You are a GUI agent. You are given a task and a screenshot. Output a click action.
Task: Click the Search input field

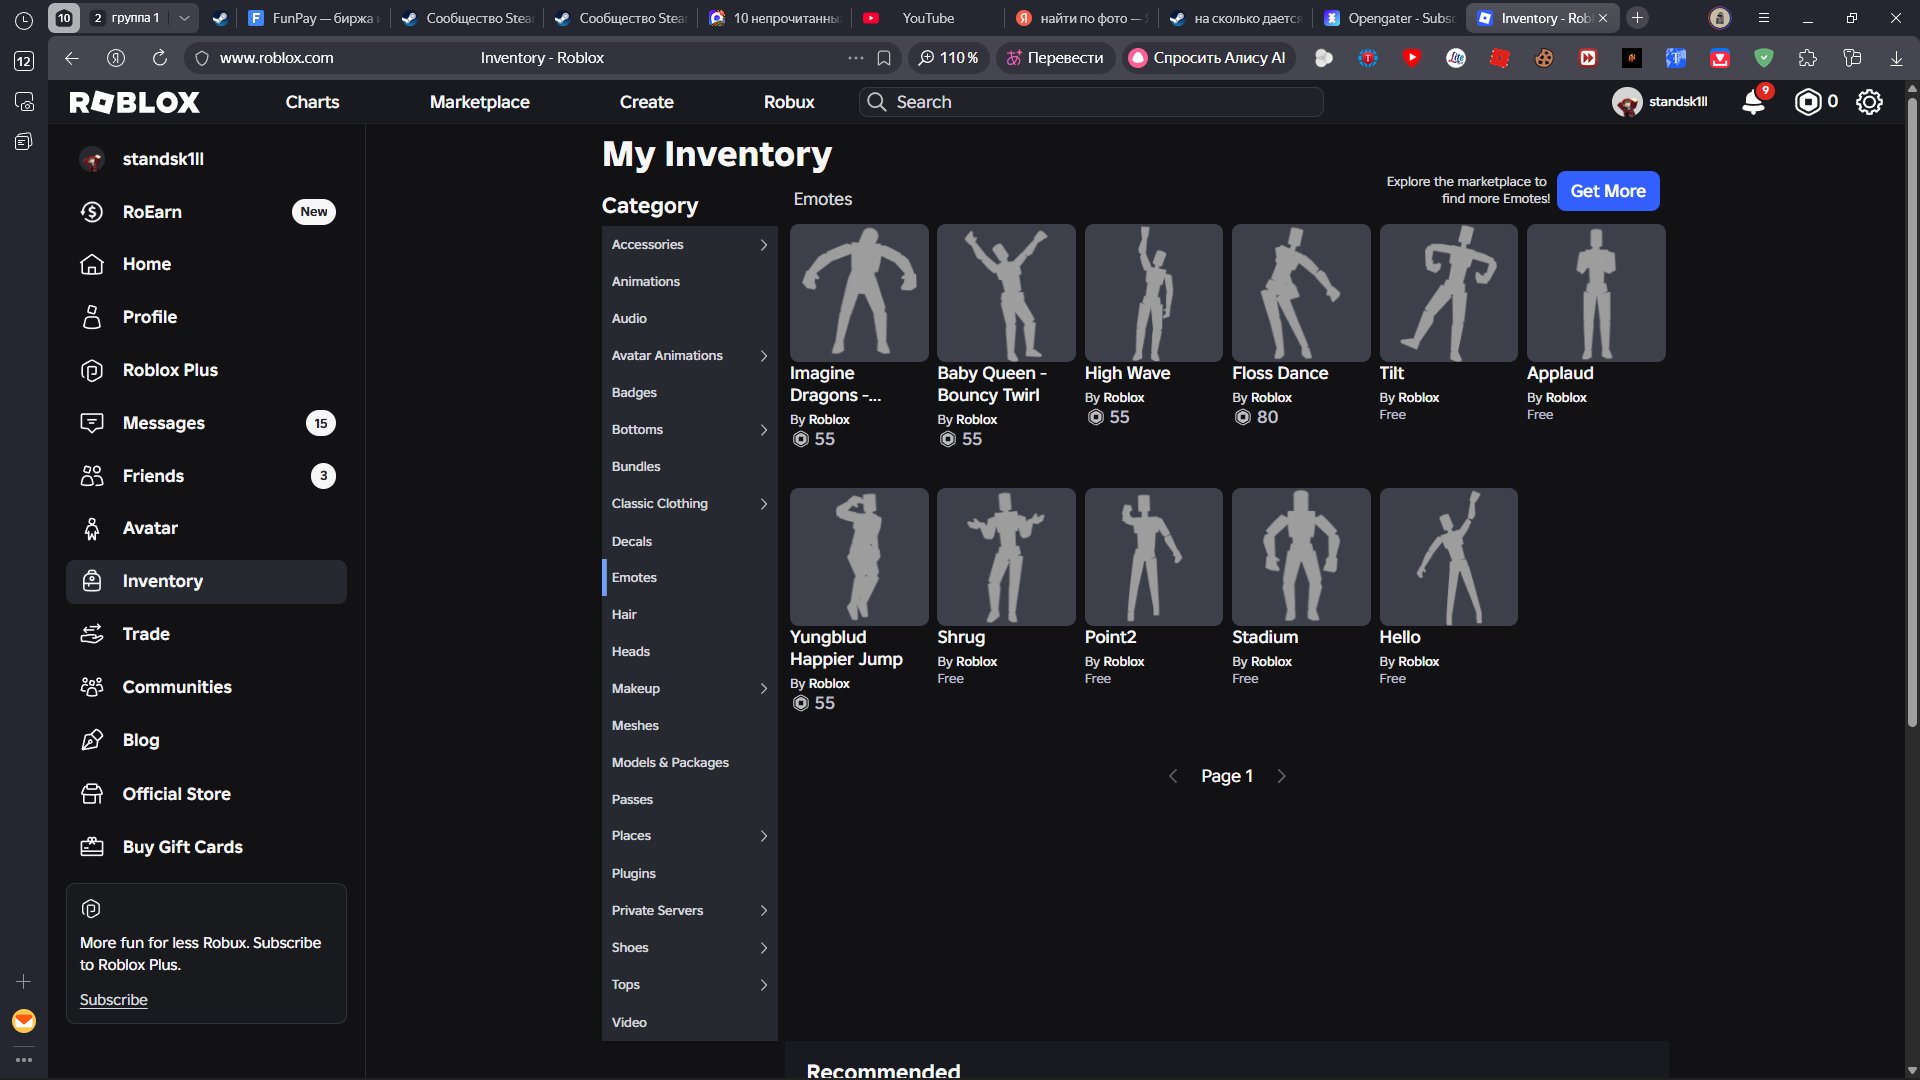point(1091,102)
